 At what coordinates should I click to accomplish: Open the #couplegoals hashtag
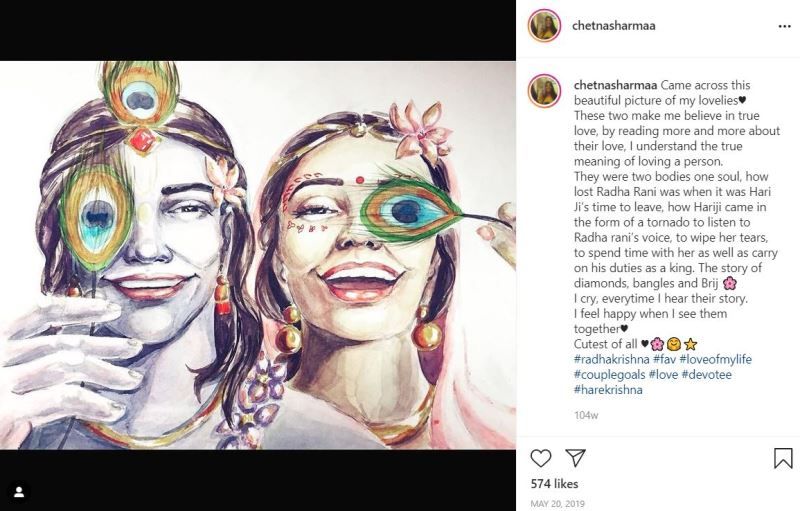609,374
